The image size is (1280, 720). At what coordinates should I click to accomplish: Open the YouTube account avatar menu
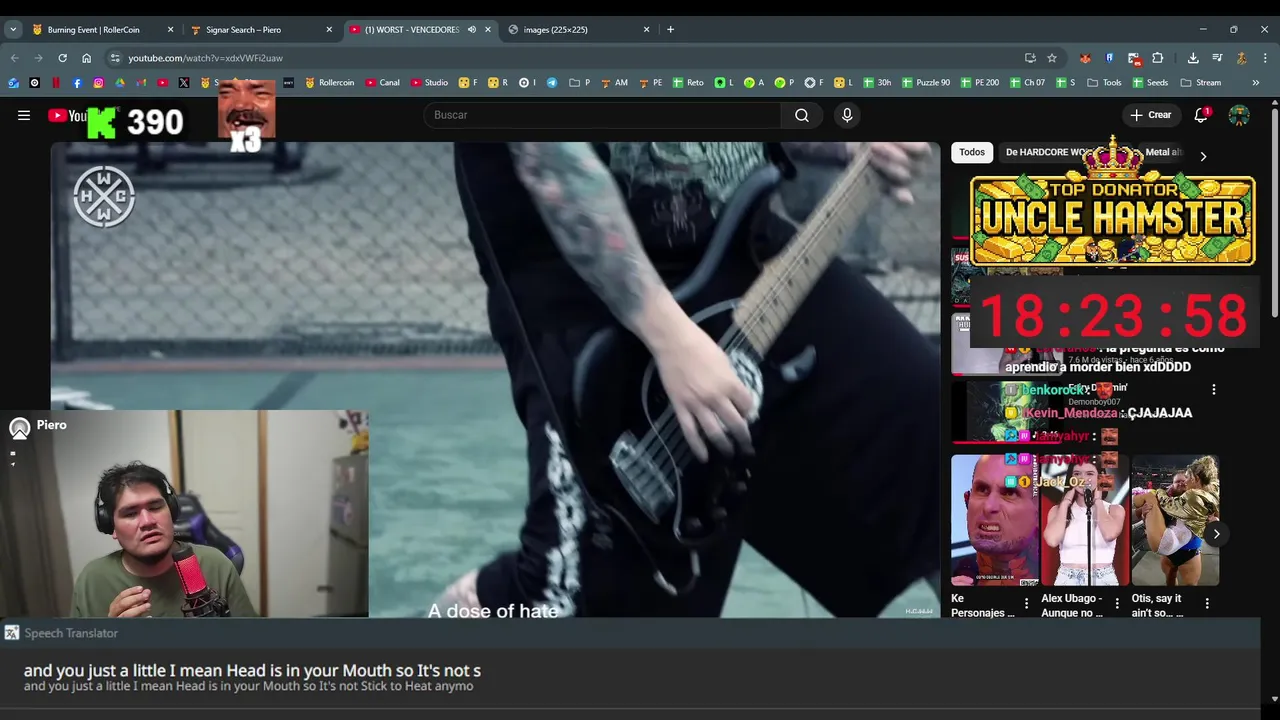click(1239, 115)
